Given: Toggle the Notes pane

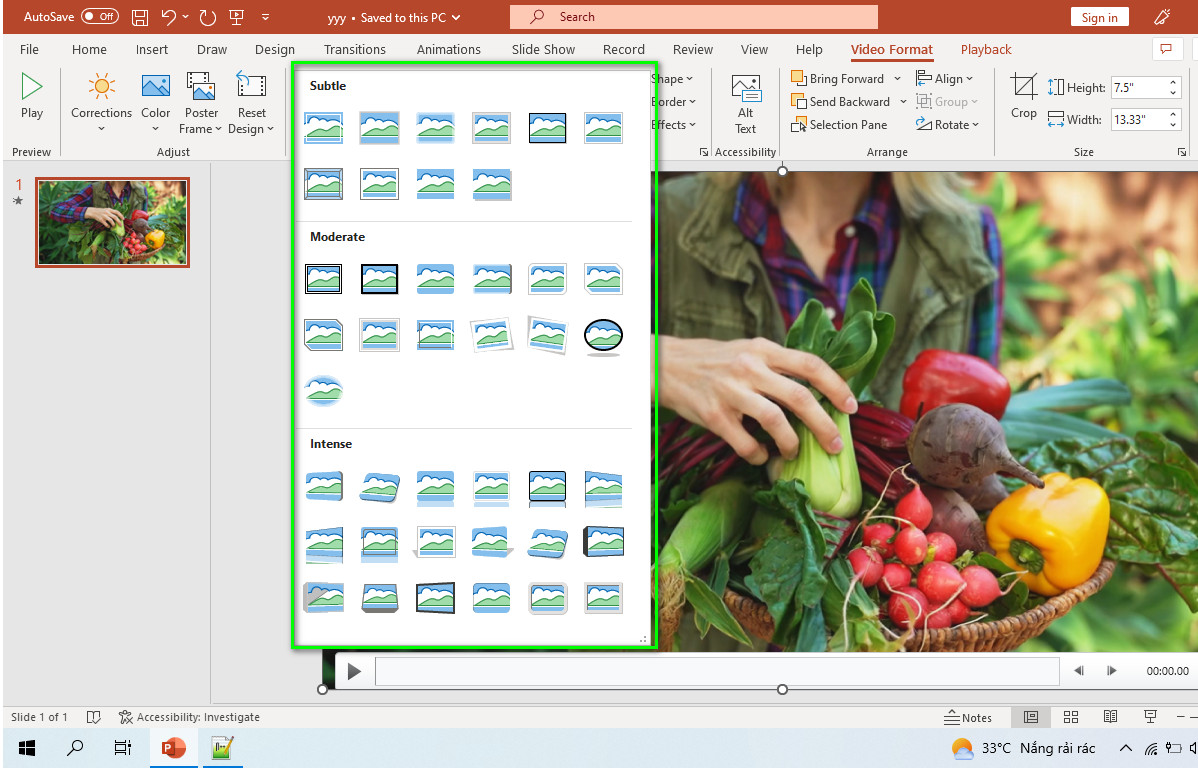Looking at the screenshot, I should (x=967, y=717).
